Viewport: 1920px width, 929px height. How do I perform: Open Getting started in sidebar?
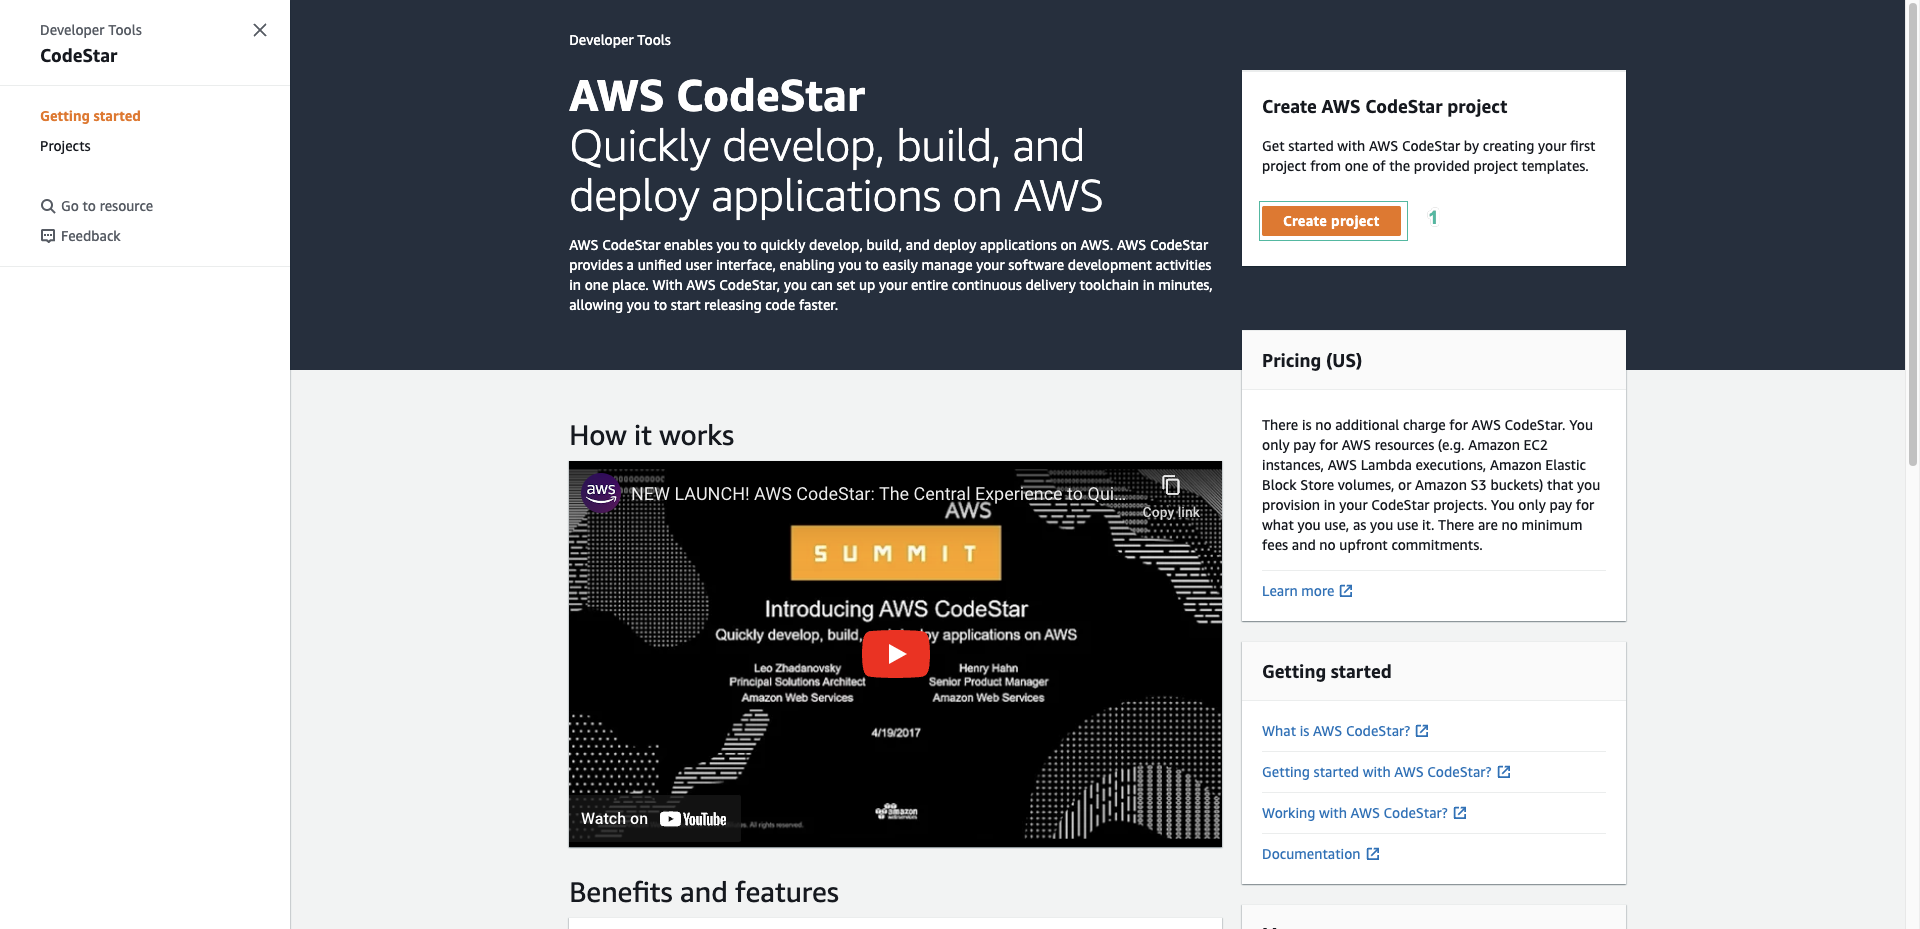[90, 116]
